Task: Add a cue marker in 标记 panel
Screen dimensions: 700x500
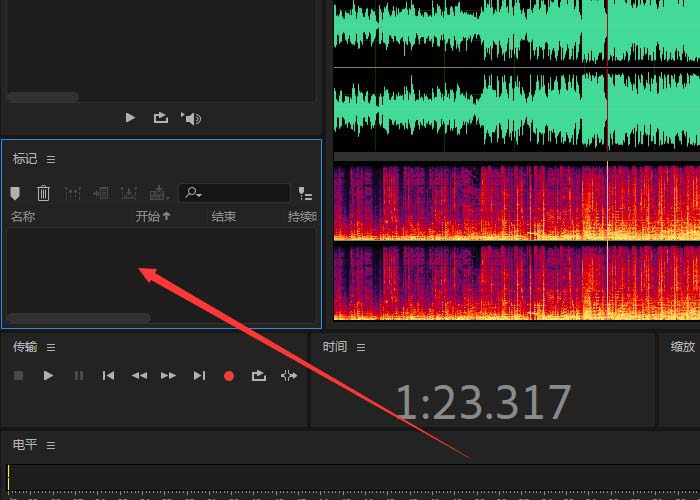Action: click(15, 193)
